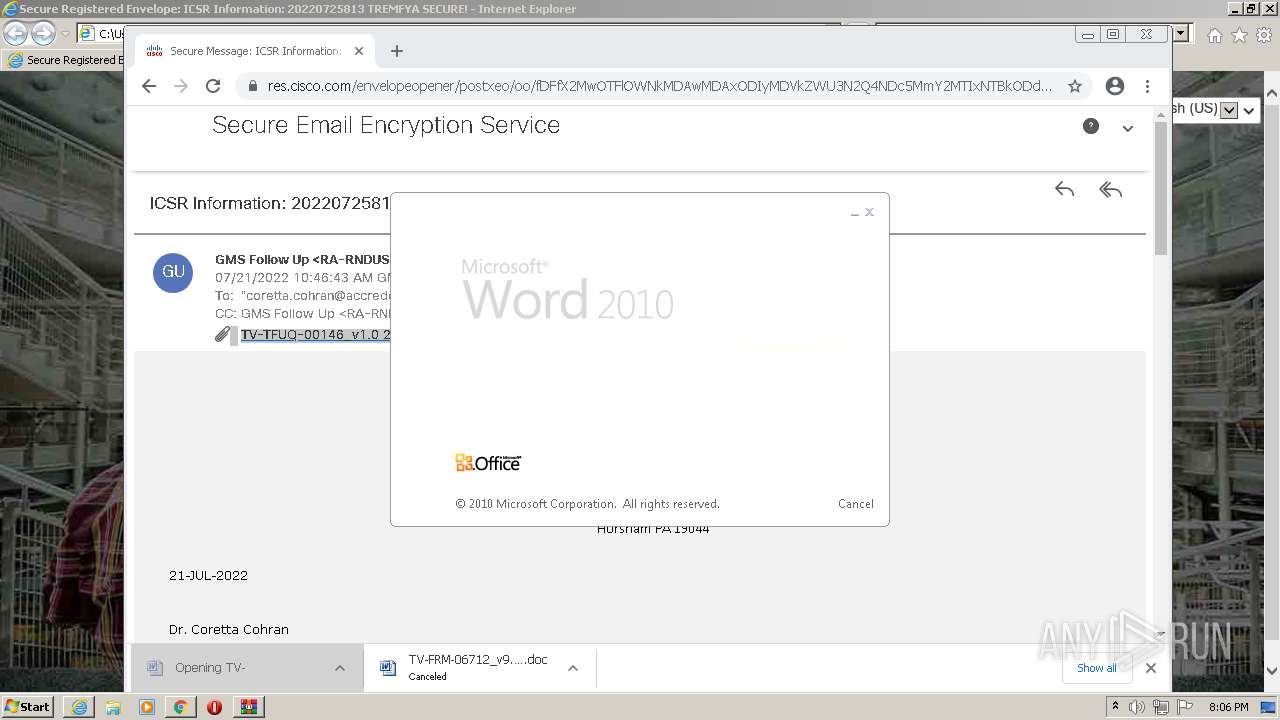
Task: Minimize the Word 2010 splash screen
Action: click(855, 213)
